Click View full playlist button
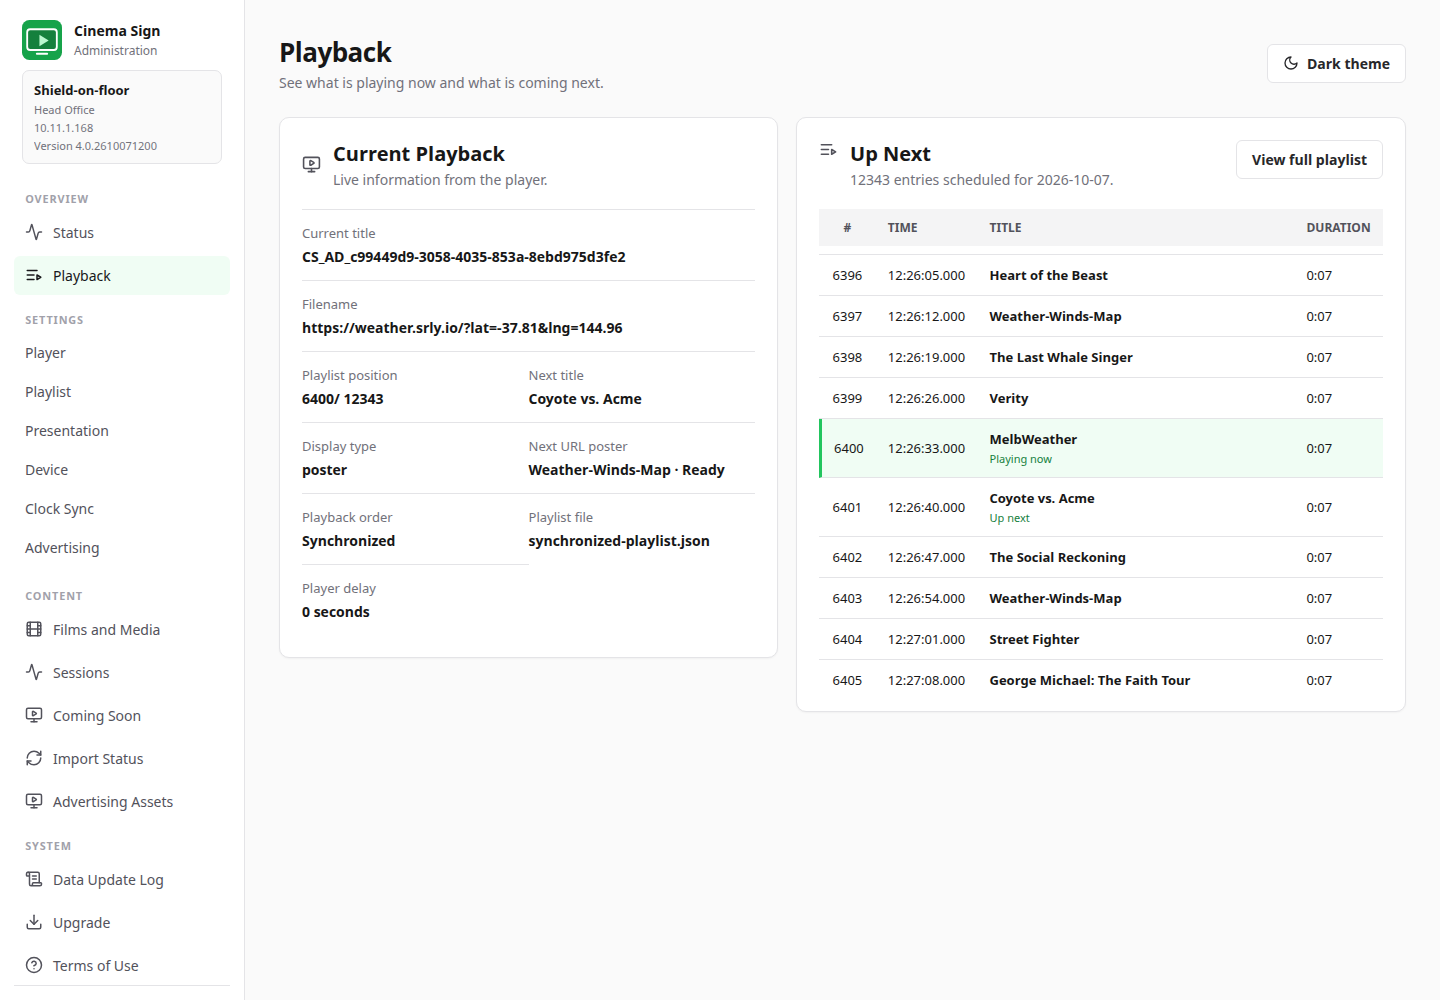 pos(1309,160)
